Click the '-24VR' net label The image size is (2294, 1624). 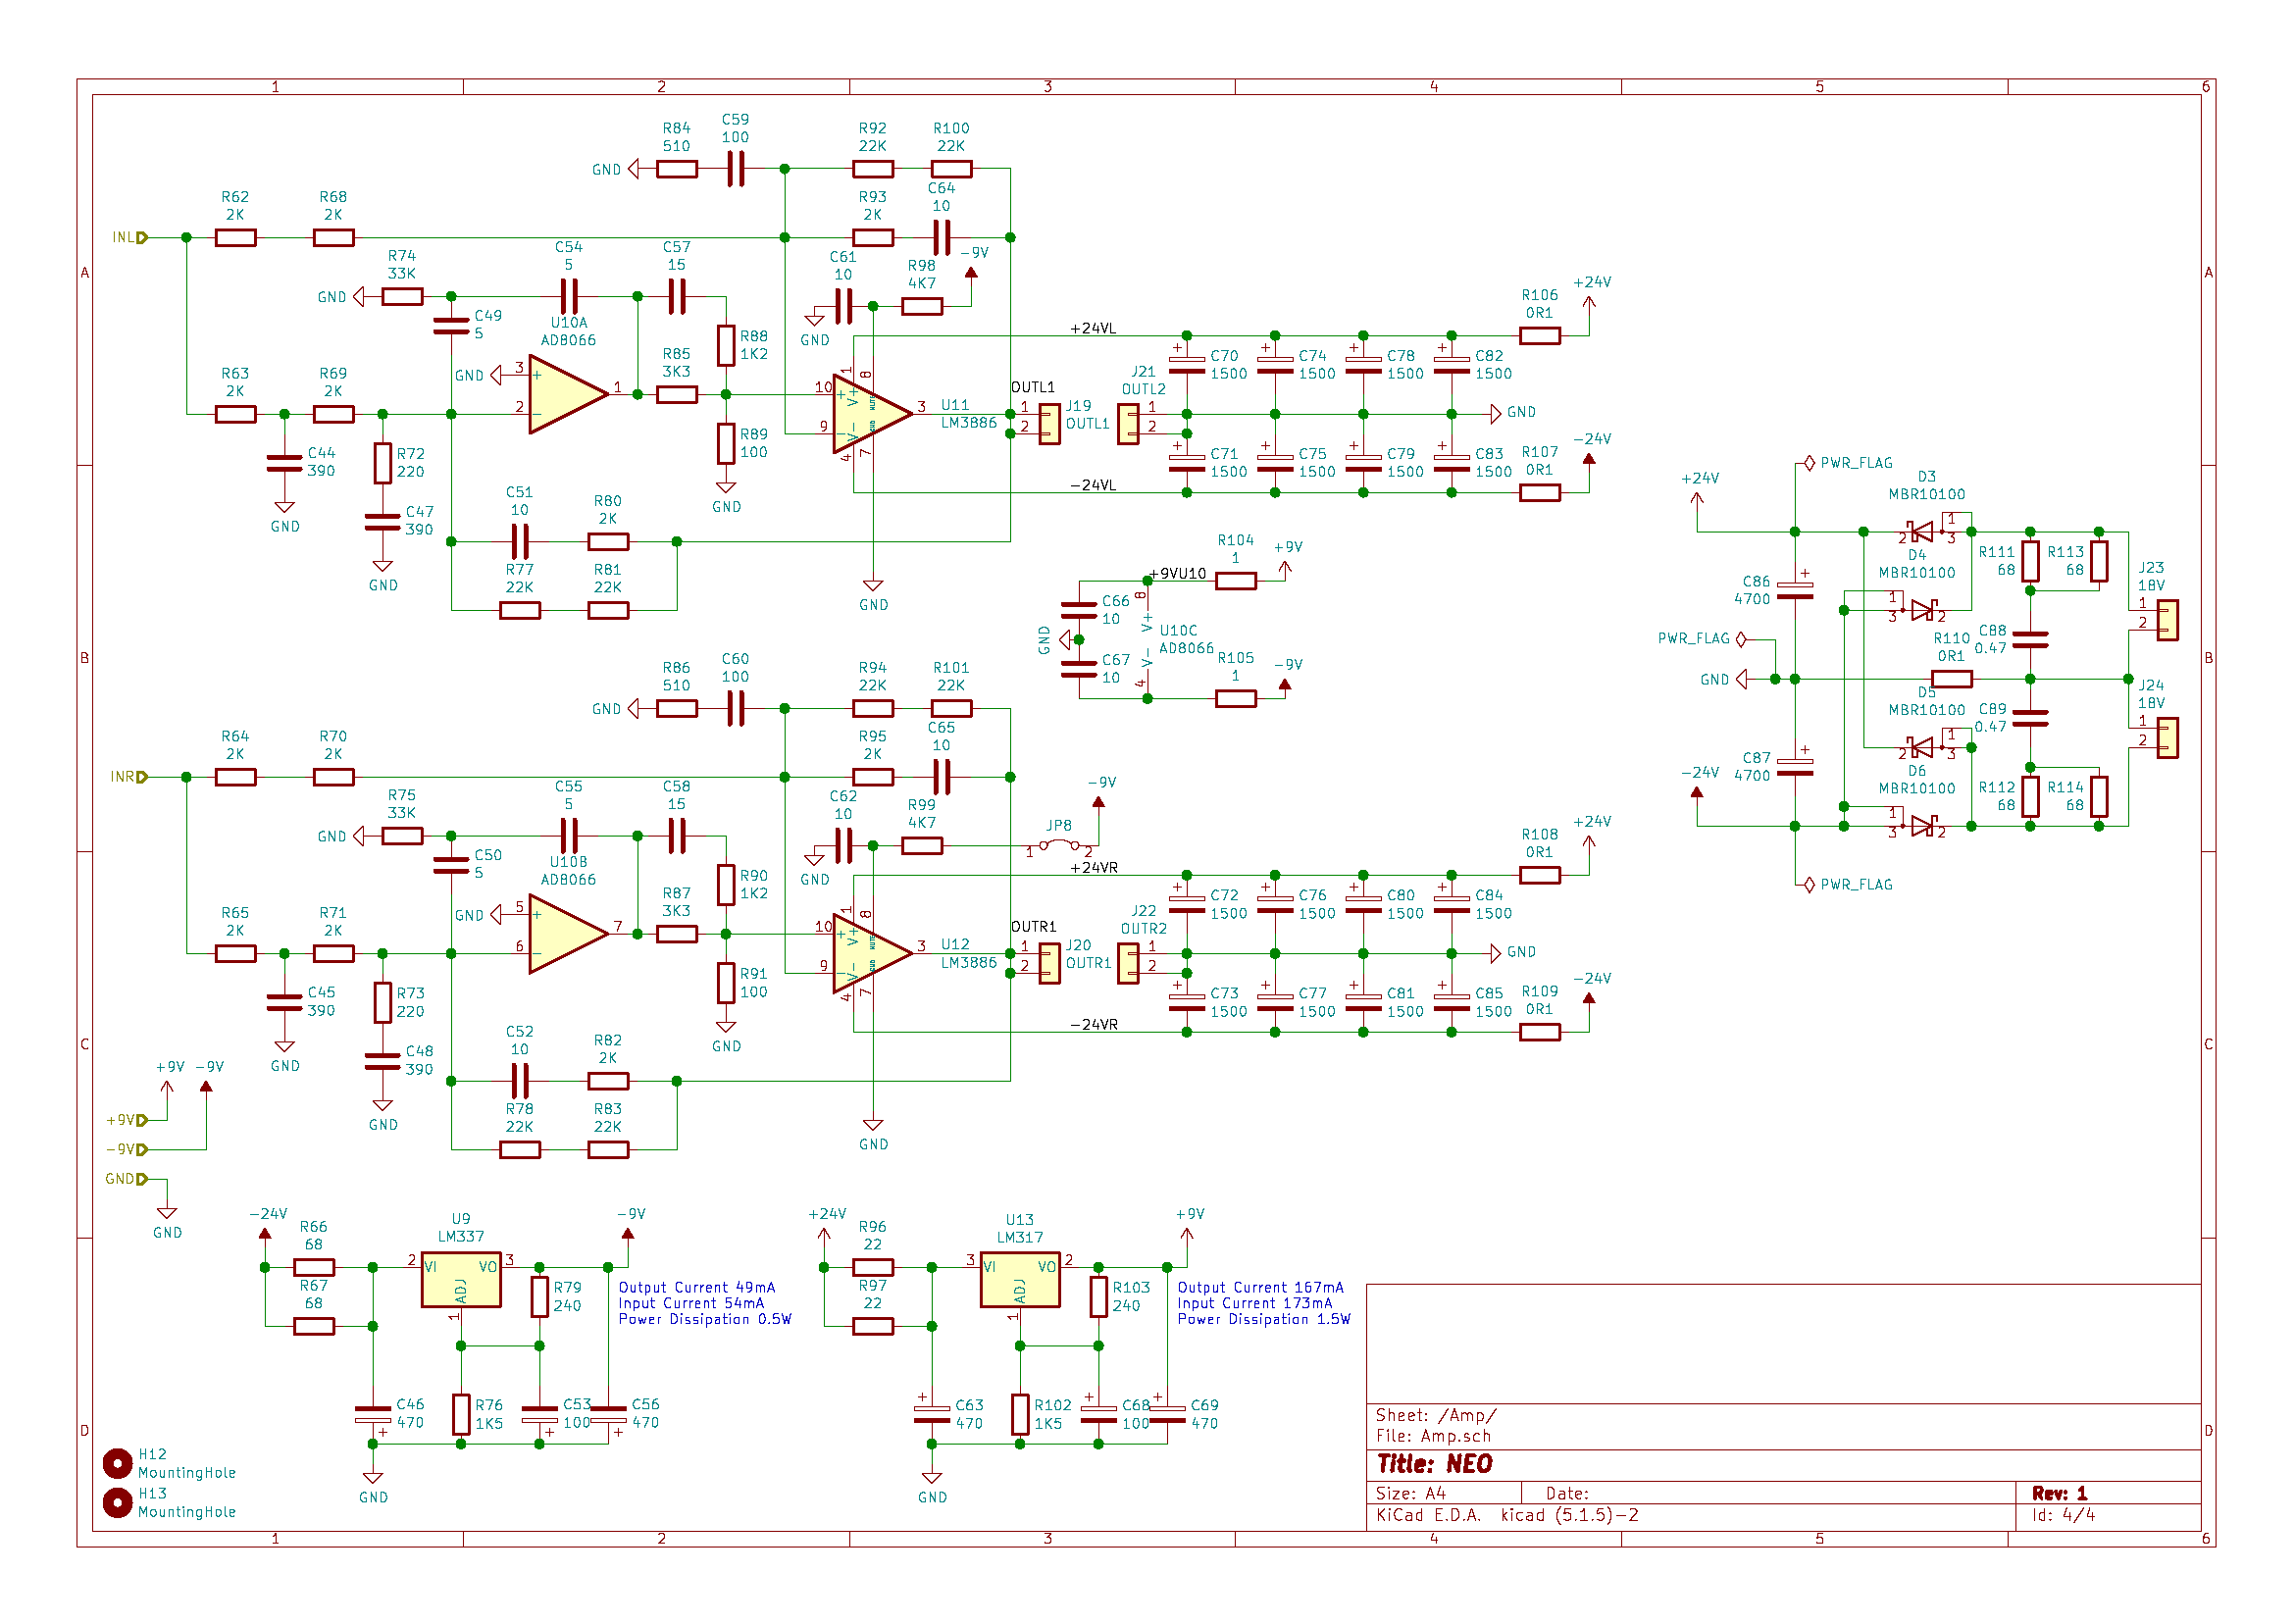[1094, 1025]
